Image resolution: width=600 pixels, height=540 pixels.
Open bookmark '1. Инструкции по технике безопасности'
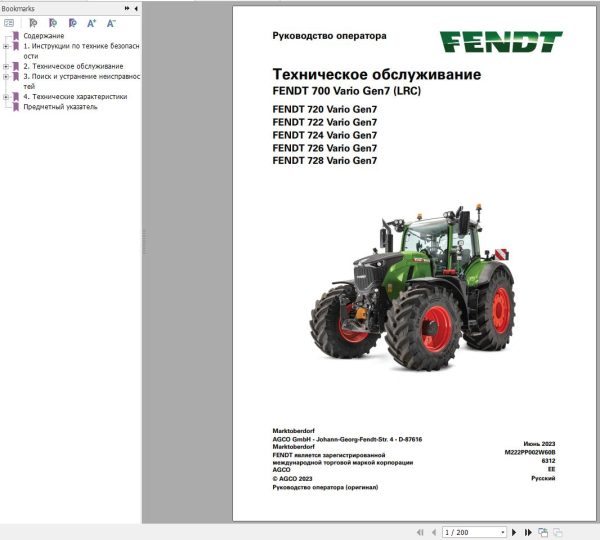point(82,51)
